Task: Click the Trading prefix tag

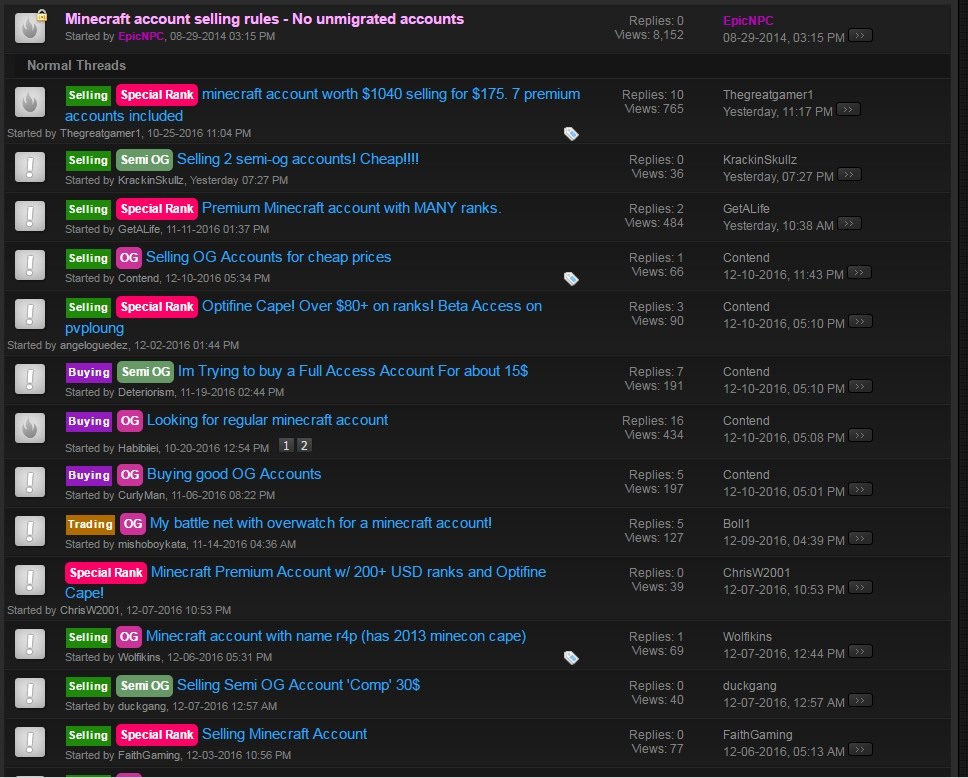Action: point(90,524)
